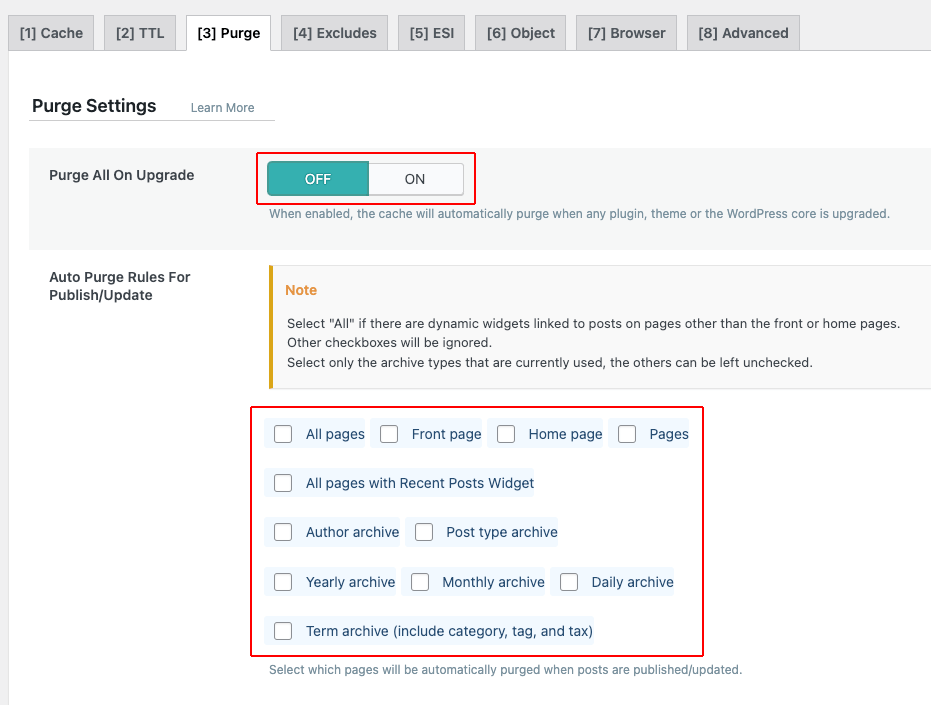This screenshot has width=931, height=705.
Task: Go to the [4] Excludes tab
Action: 334,33
